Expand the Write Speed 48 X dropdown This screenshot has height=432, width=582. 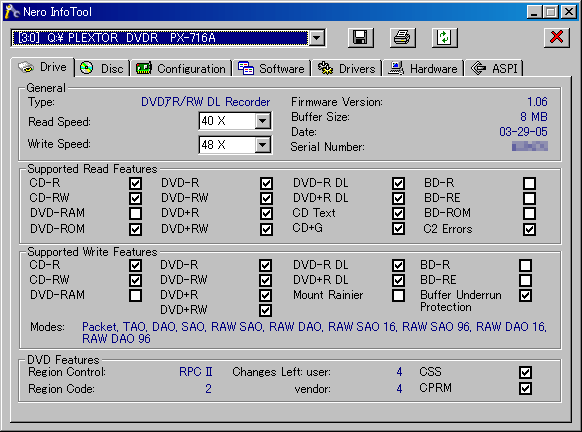click(x=262, y=145)
